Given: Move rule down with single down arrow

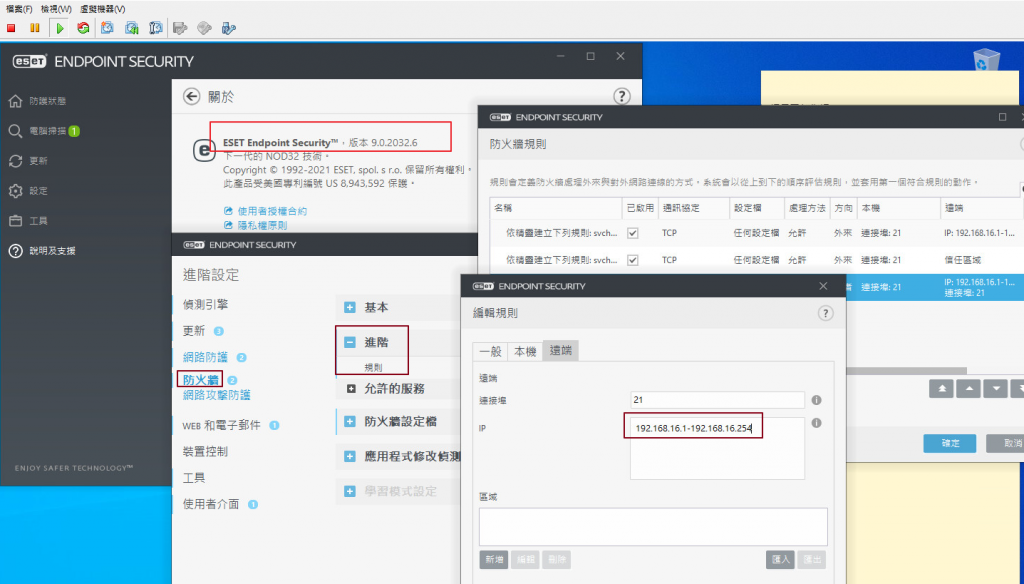Looking at the screenshot, I should coord(995,389).
